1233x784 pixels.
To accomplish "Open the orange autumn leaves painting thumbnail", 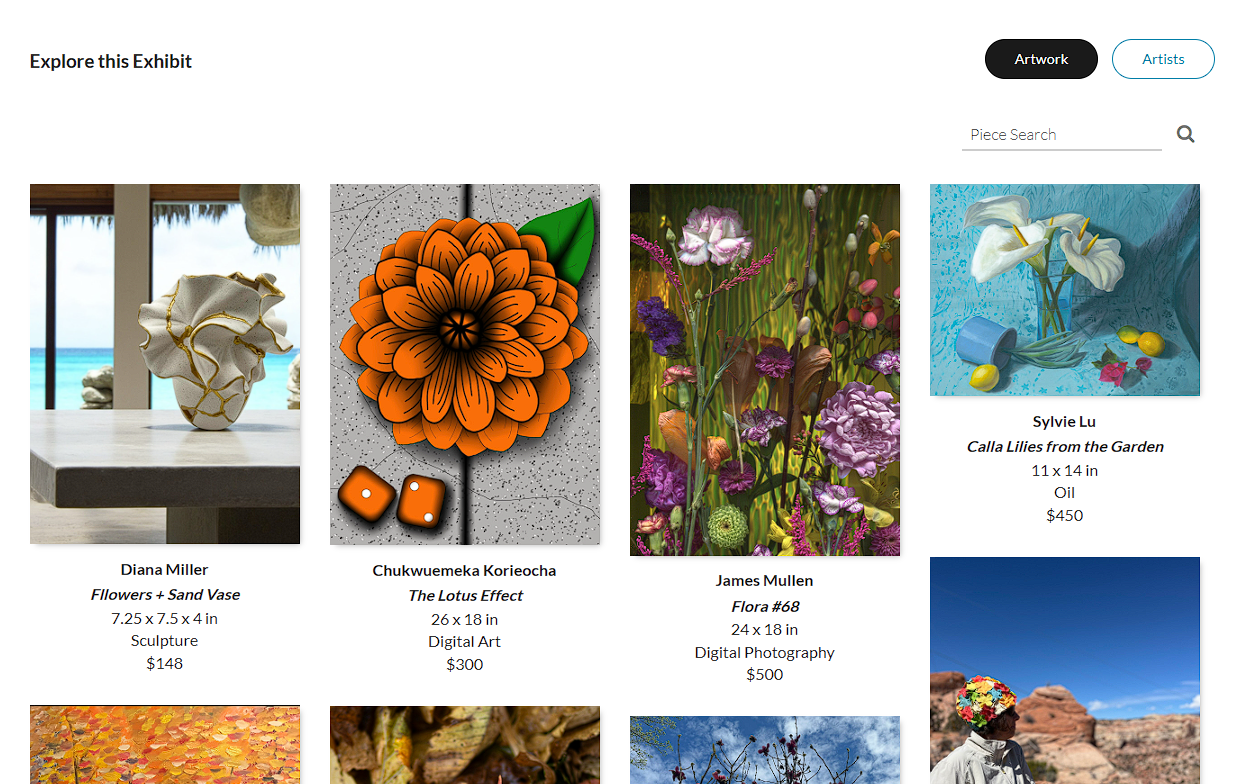I will point(165,745).
